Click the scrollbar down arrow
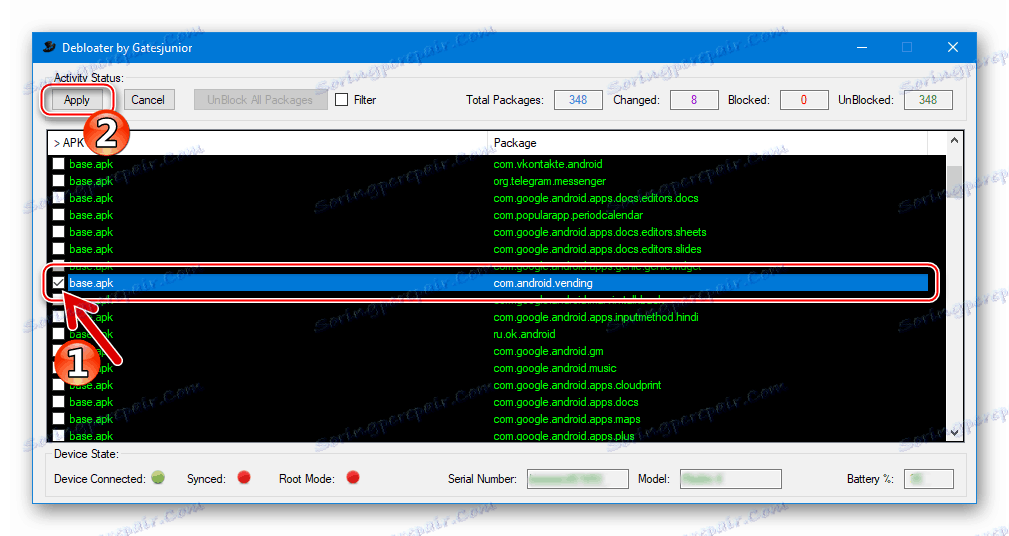Screen dimensions: 1009x536 (x=954, y=432)
